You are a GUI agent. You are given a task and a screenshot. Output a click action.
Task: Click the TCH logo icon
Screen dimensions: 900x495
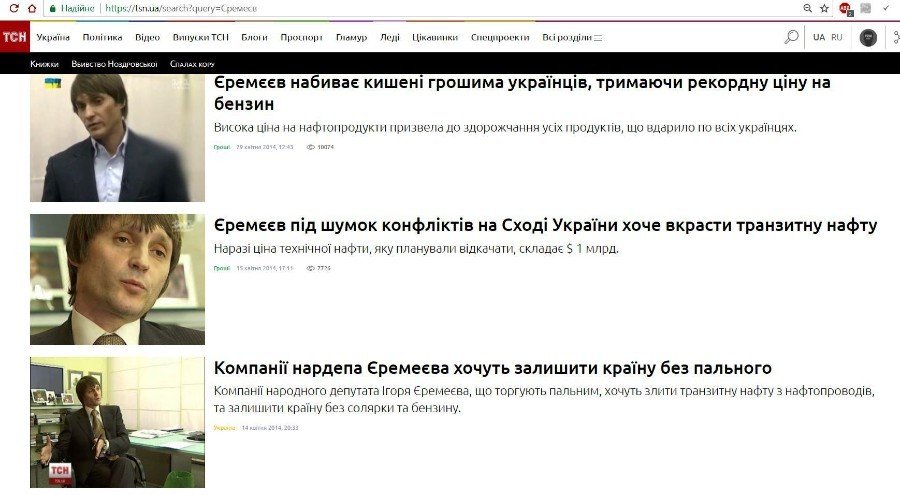click(x=14, y=37)
